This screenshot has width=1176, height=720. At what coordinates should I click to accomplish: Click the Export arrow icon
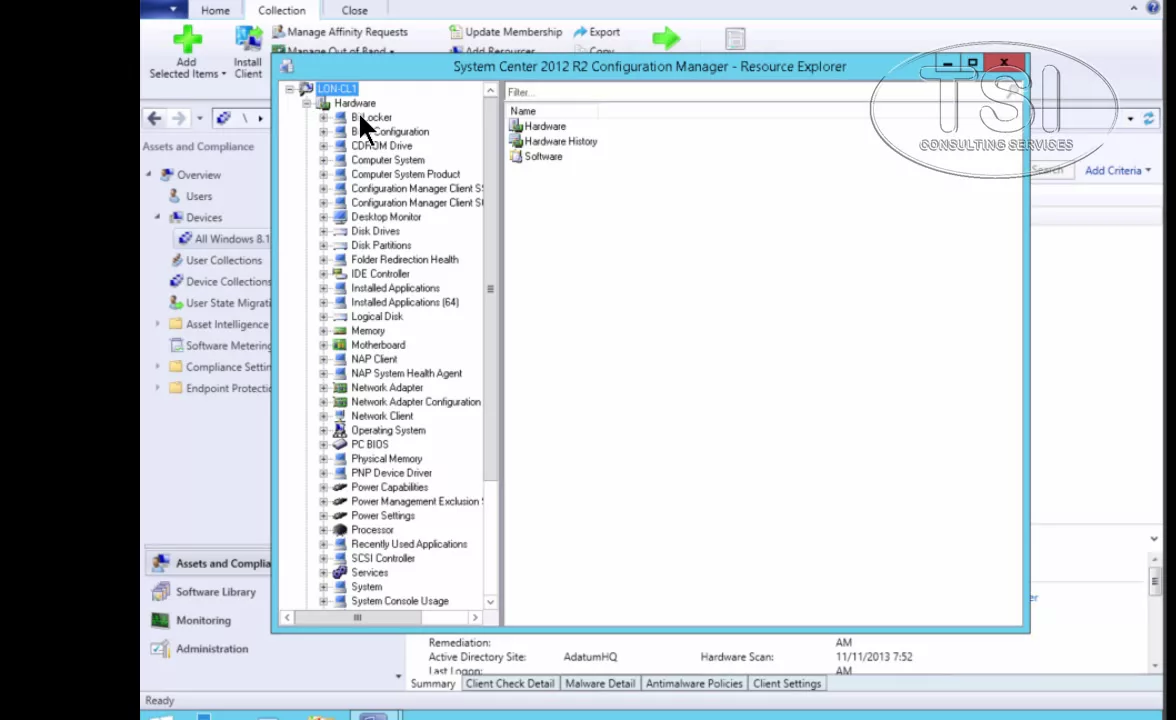pyautogui.click(x=580, y=32)
